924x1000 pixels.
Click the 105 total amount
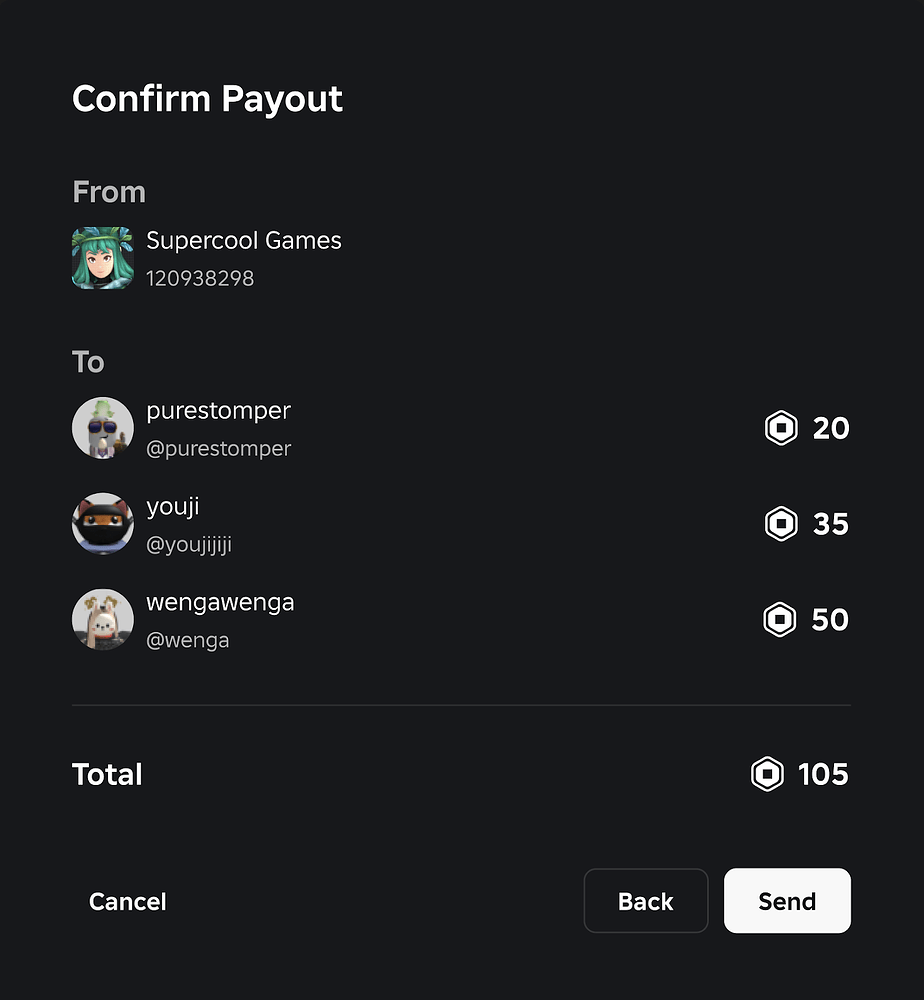point(824,773)
